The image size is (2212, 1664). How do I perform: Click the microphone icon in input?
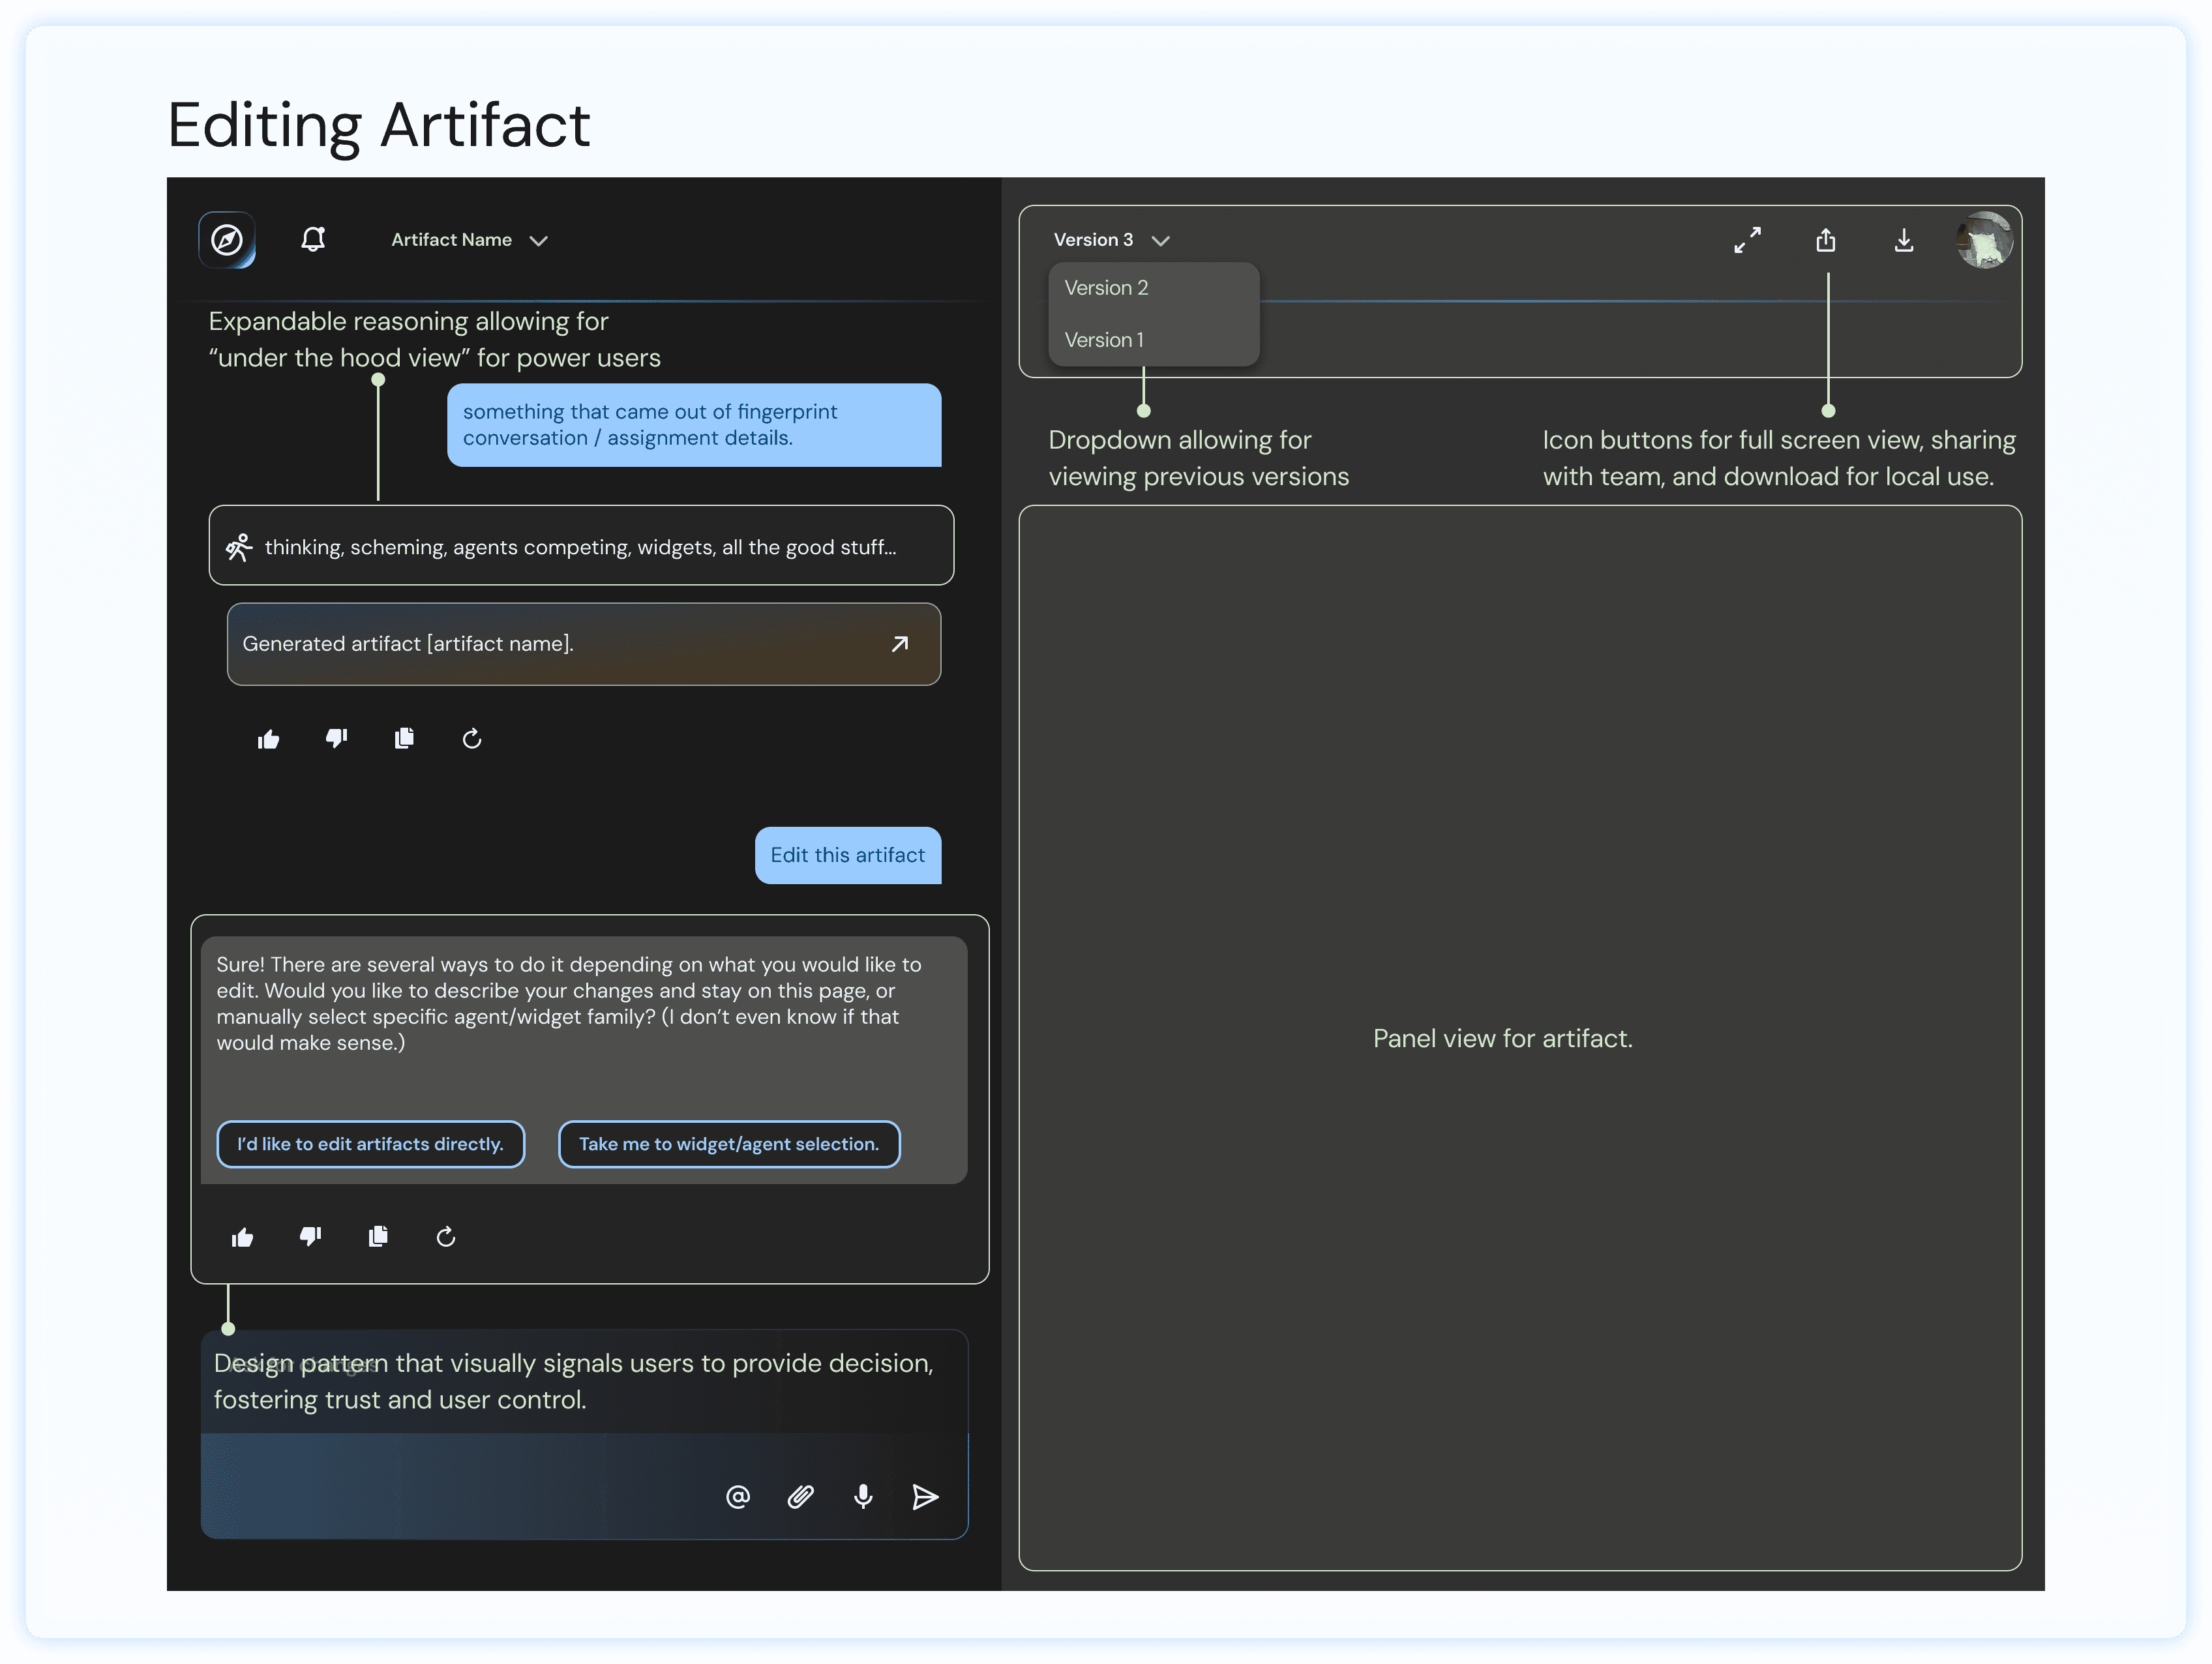(863, 1496)
